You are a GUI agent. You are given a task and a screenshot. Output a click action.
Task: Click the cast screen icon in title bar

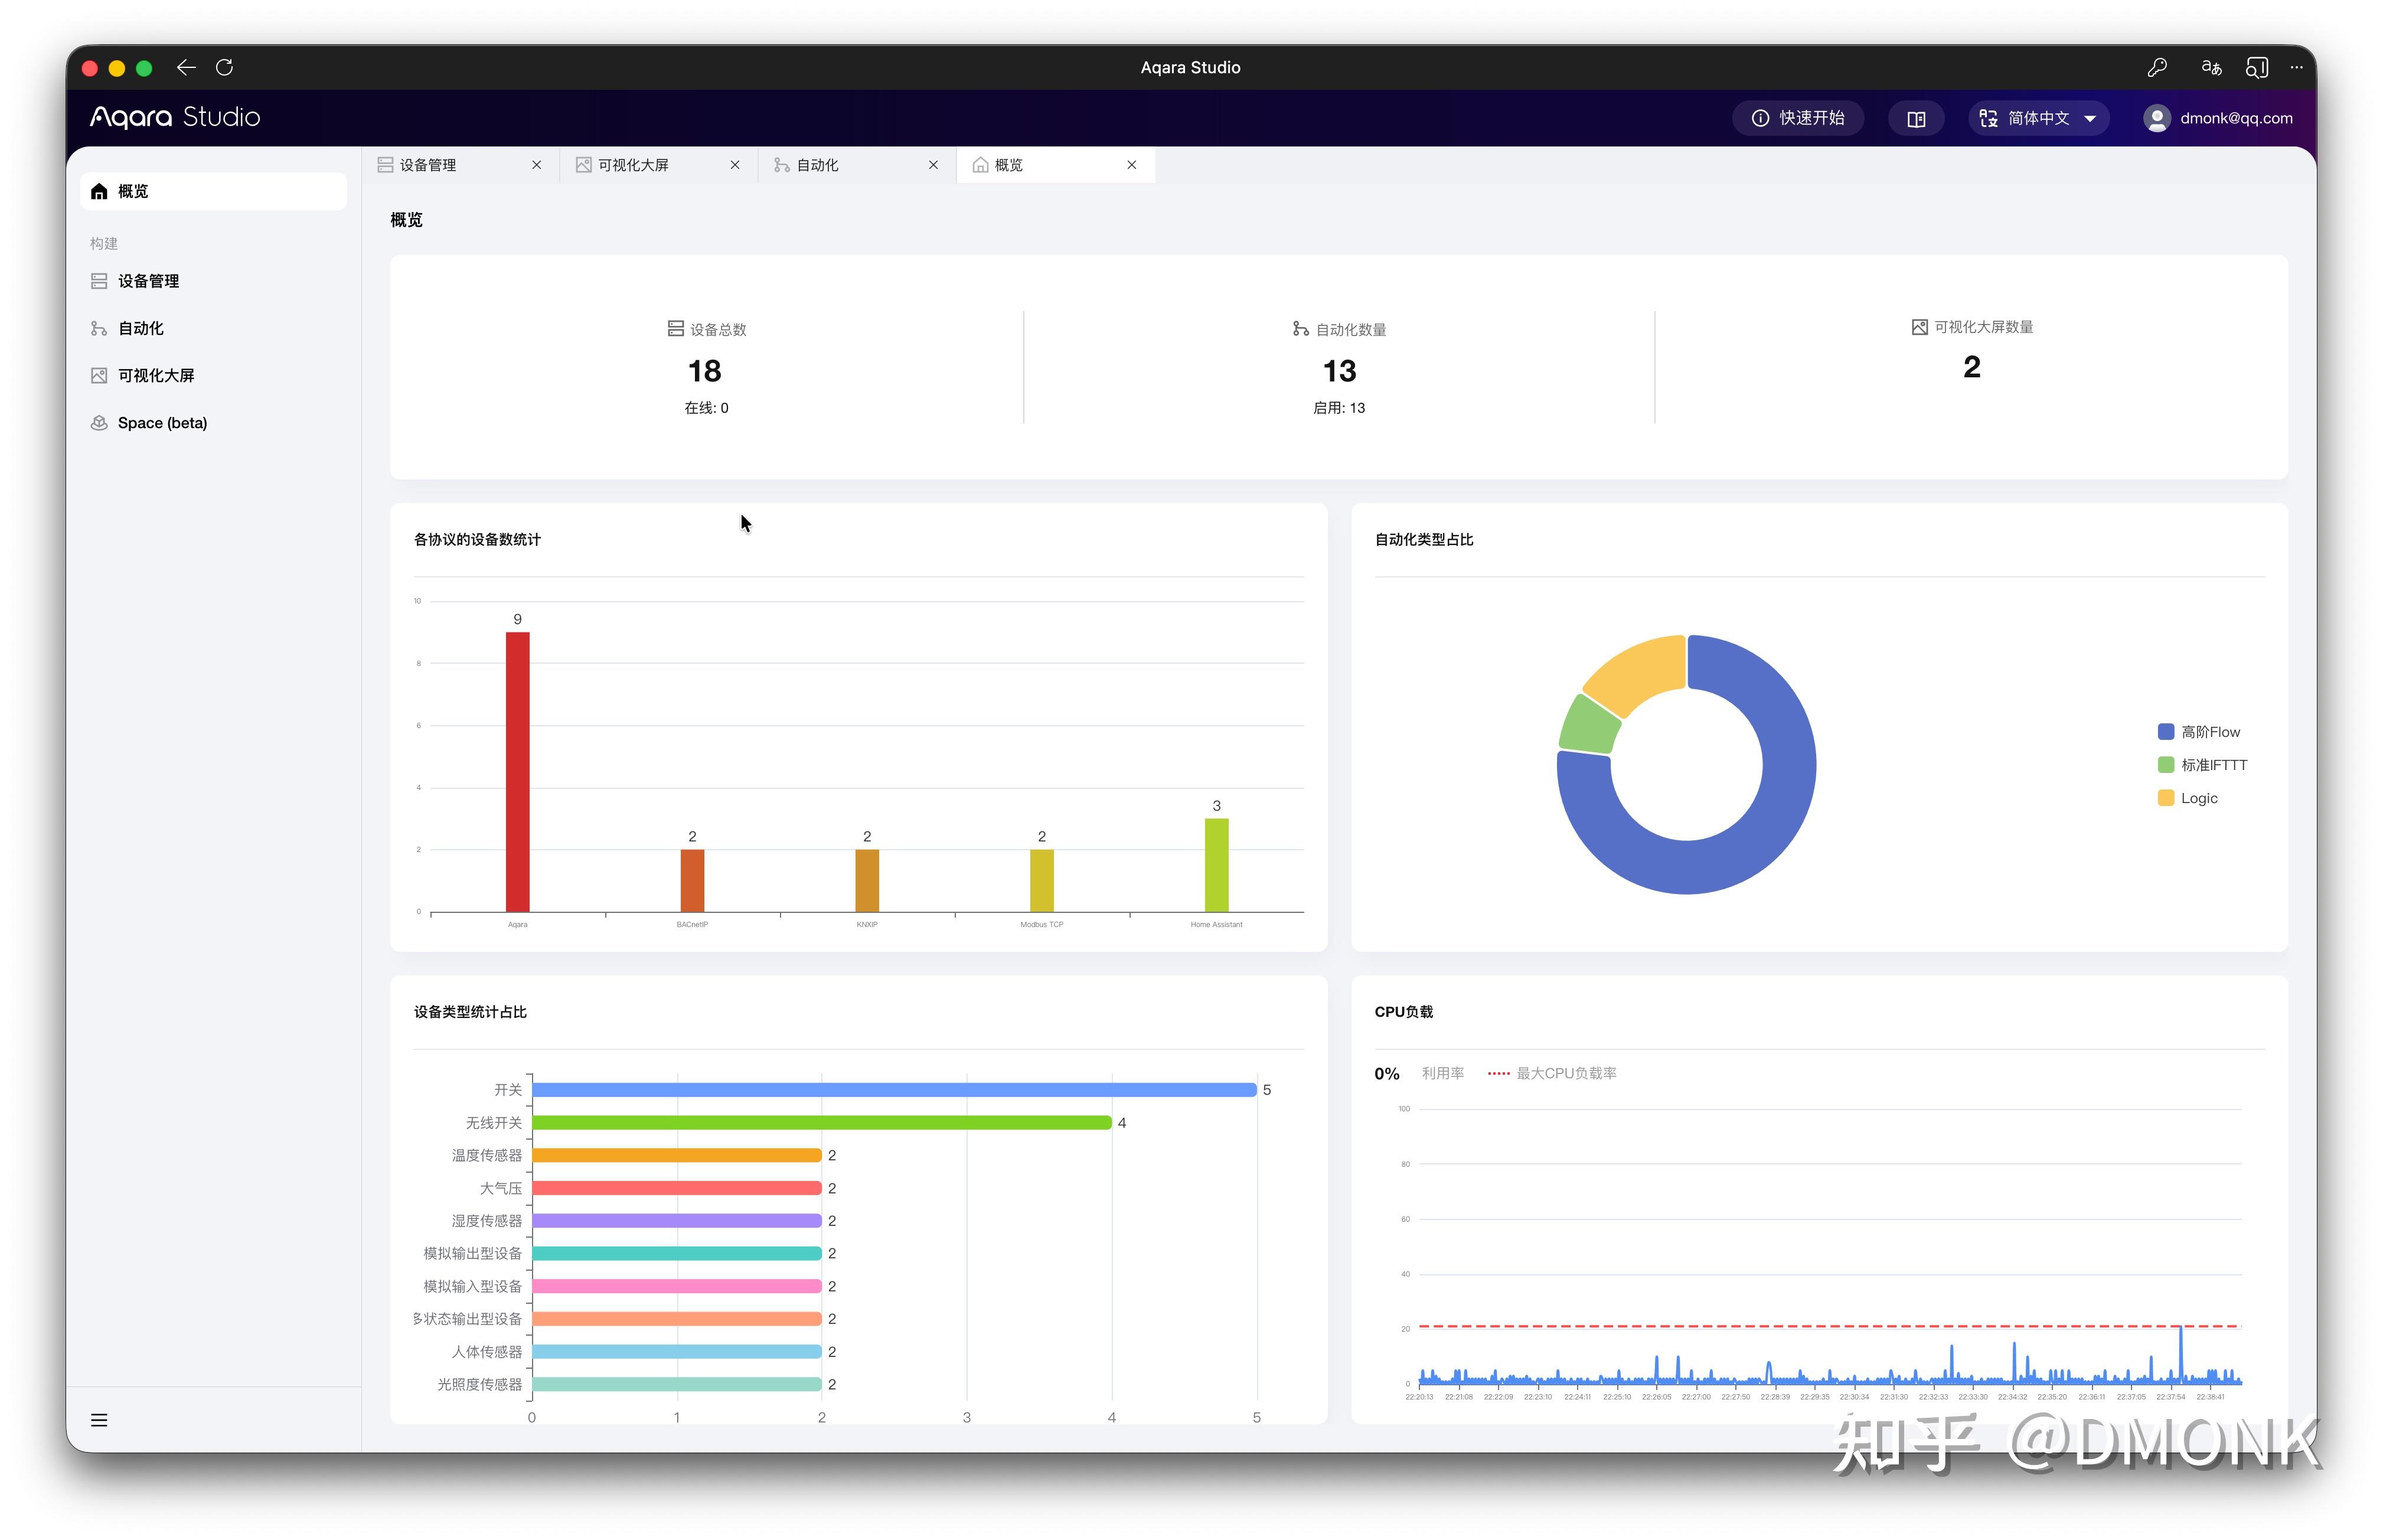tap(2257, 67)
